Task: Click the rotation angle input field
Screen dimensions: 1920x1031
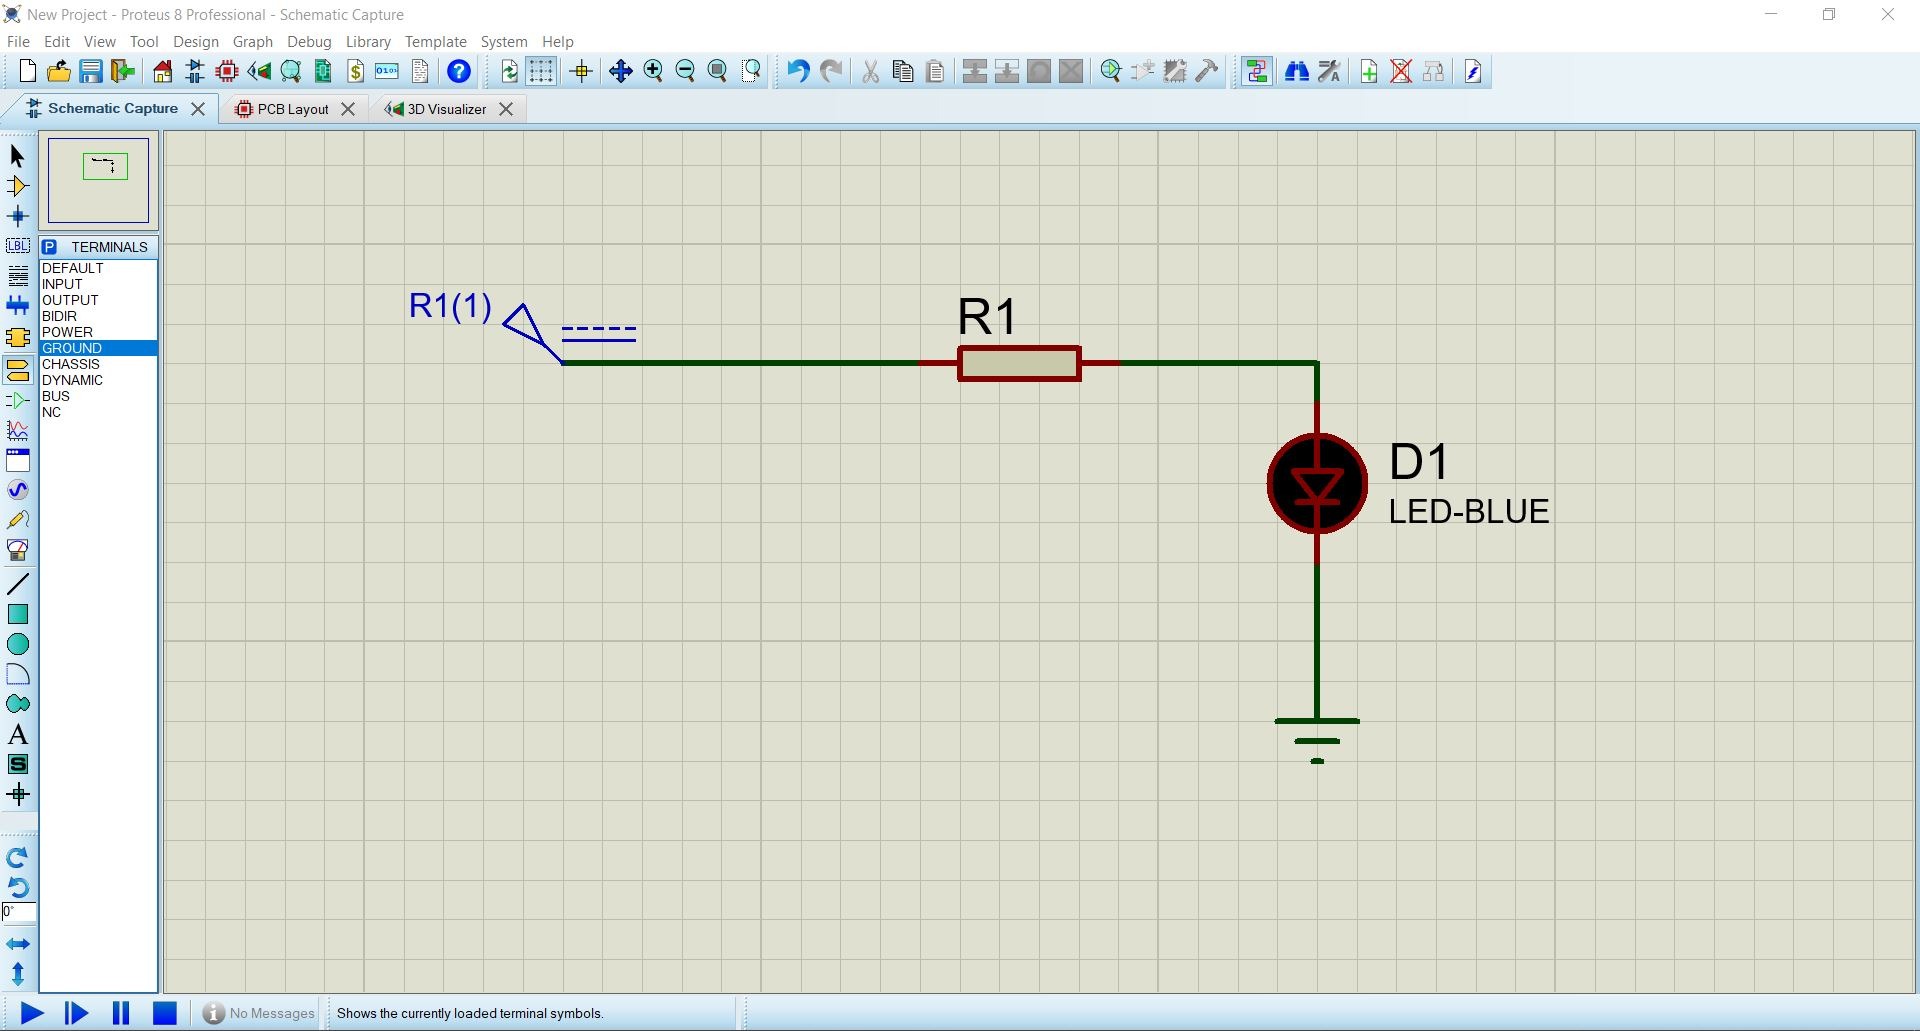Action: click(18, 912)
